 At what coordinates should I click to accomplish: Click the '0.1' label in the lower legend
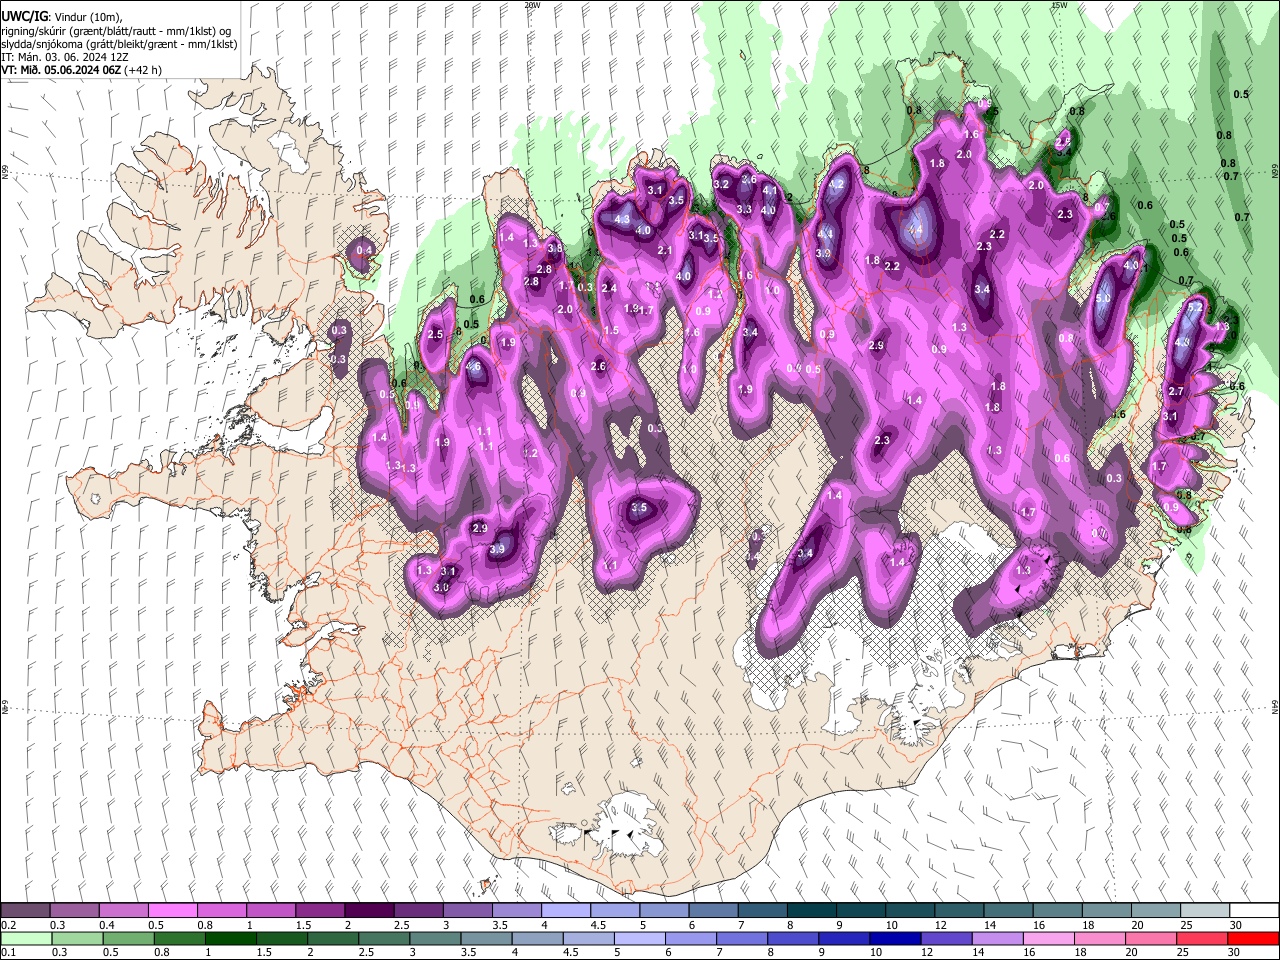tap(7, 953)
